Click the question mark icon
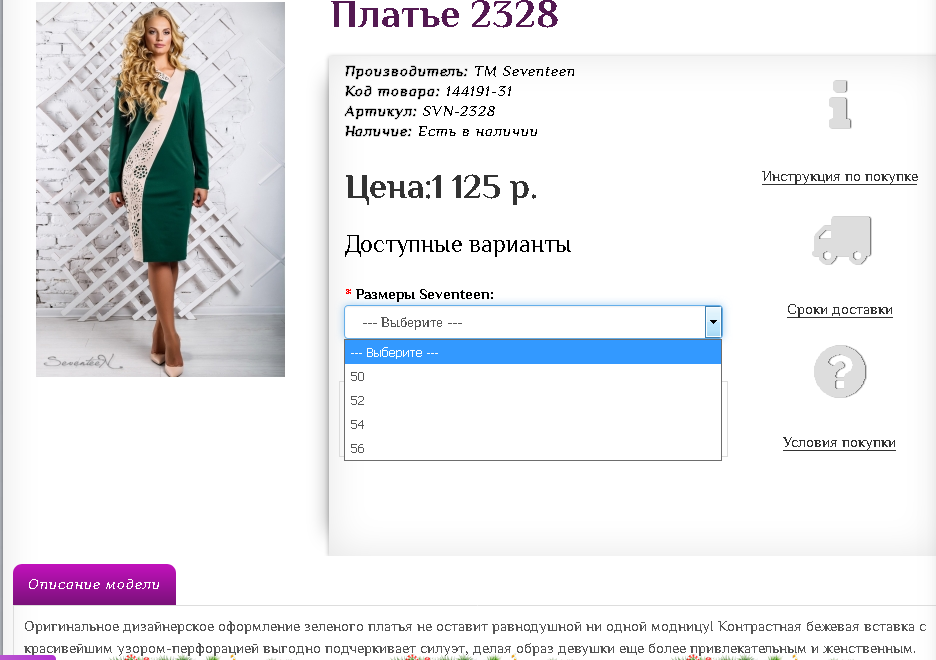 tap(839, 372)
